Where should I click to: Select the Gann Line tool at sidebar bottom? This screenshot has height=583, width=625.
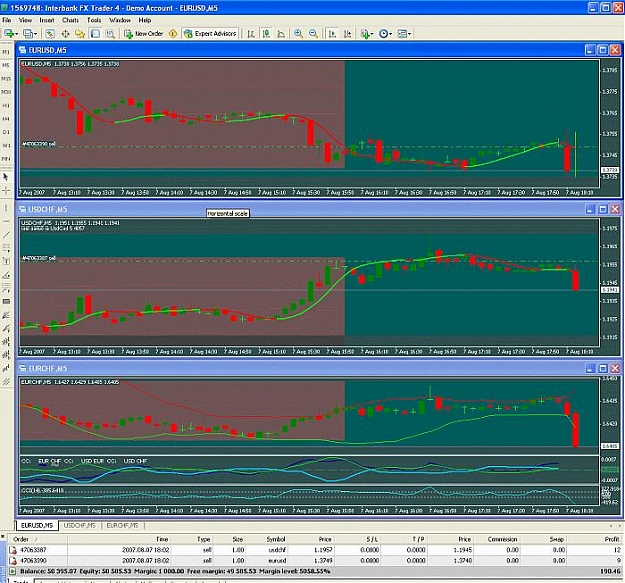click(6, 382)
